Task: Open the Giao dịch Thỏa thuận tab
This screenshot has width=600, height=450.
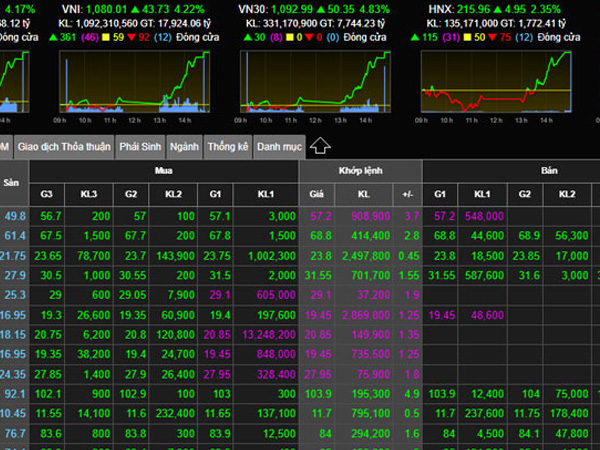Action: (x=63, y=146)
